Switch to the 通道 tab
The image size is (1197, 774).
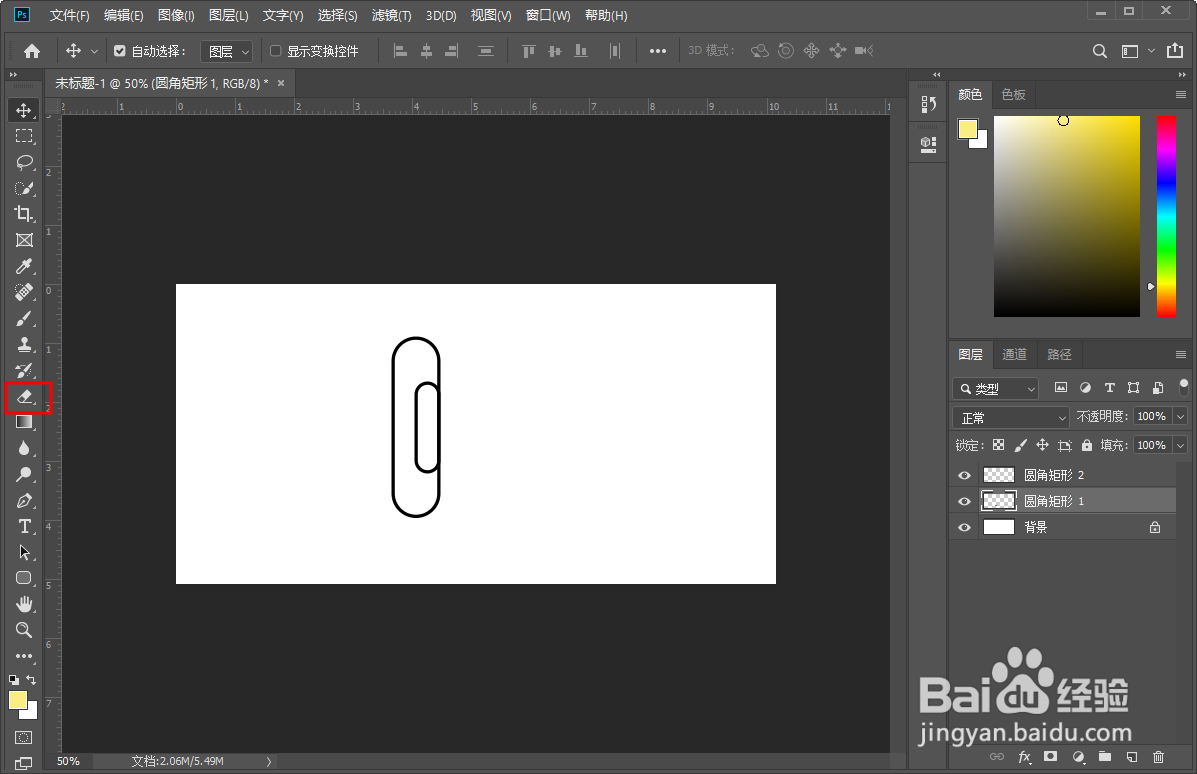coord(1014,354)
